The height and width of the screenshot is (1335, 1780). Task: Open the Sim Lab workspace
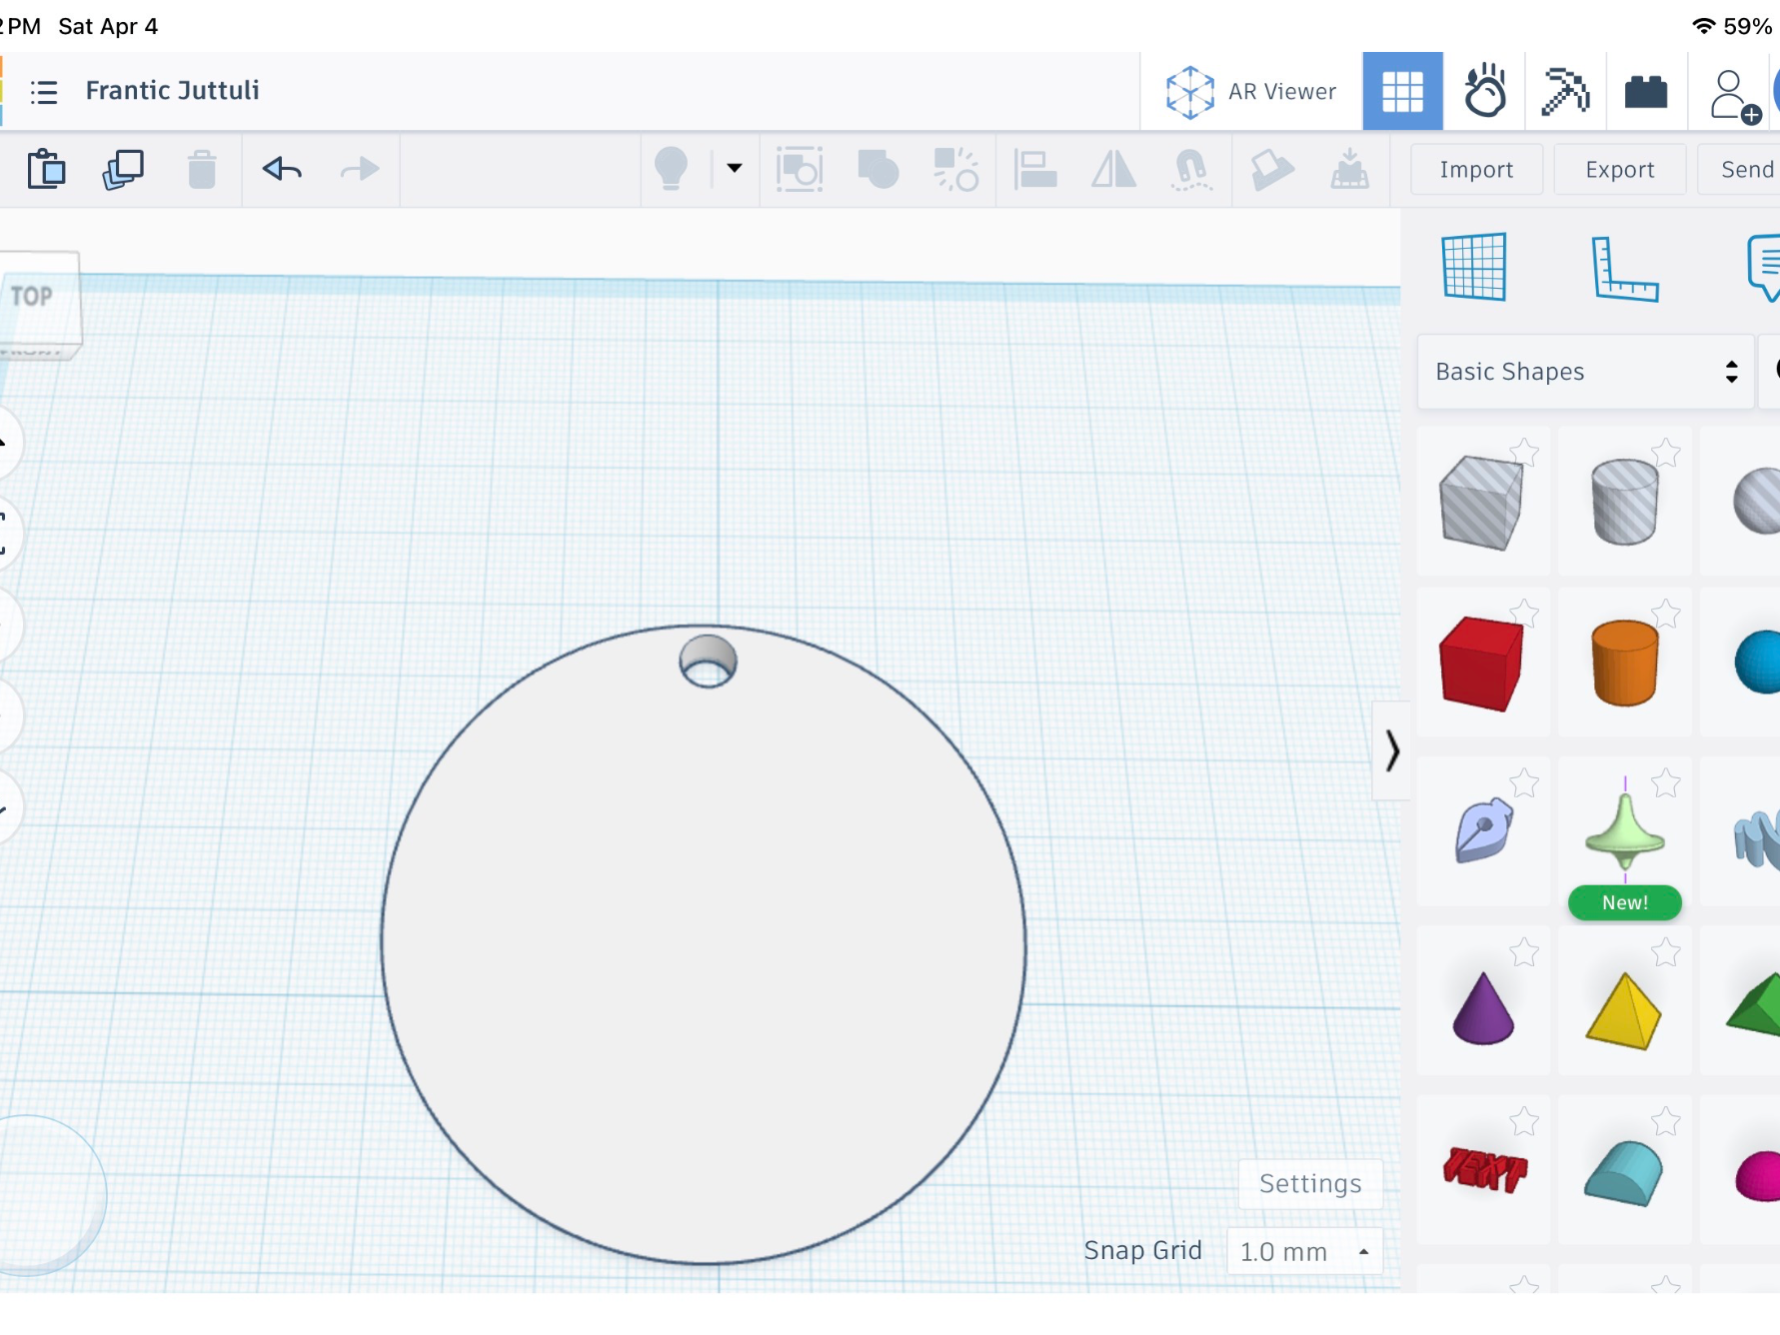pos(1485,92)
